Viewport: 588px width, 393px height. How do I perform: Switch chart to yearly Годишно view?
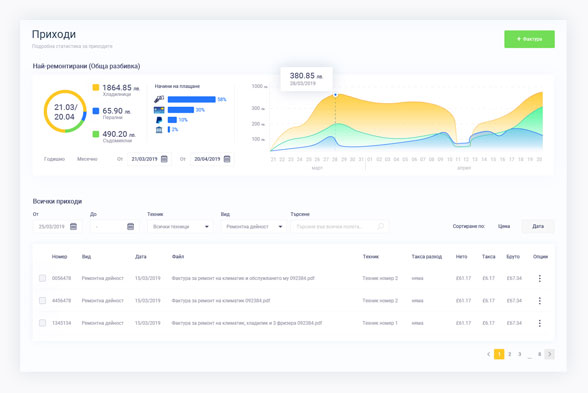pos(54,159)
